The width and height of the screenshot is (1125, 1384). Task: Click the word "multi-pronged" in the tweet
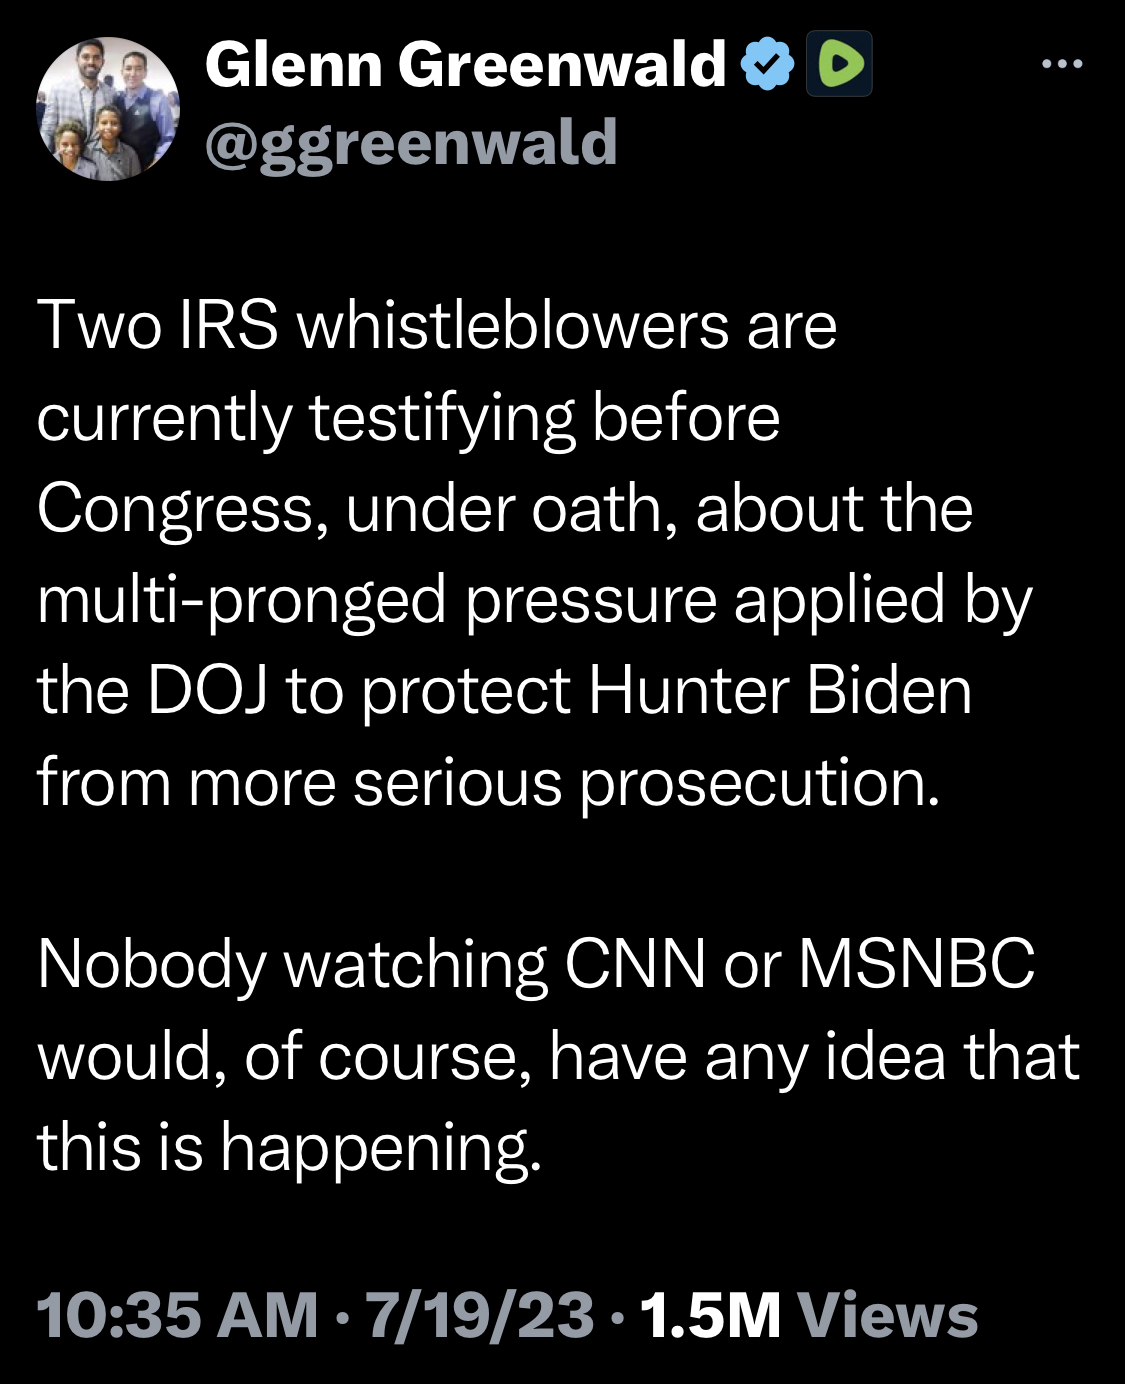point(241,601)
